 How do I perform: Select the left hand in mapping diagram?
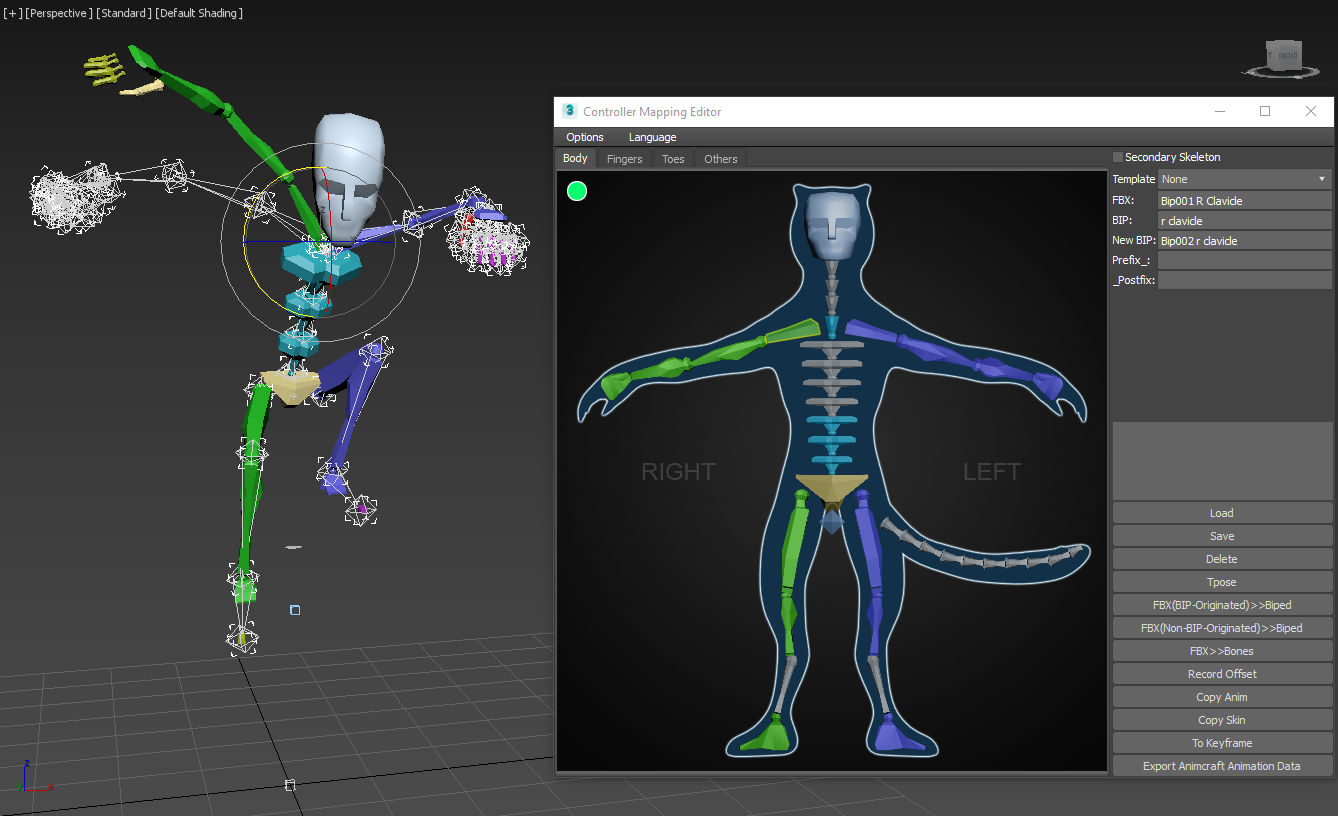pyautogui.click(x=1047, y=386)
